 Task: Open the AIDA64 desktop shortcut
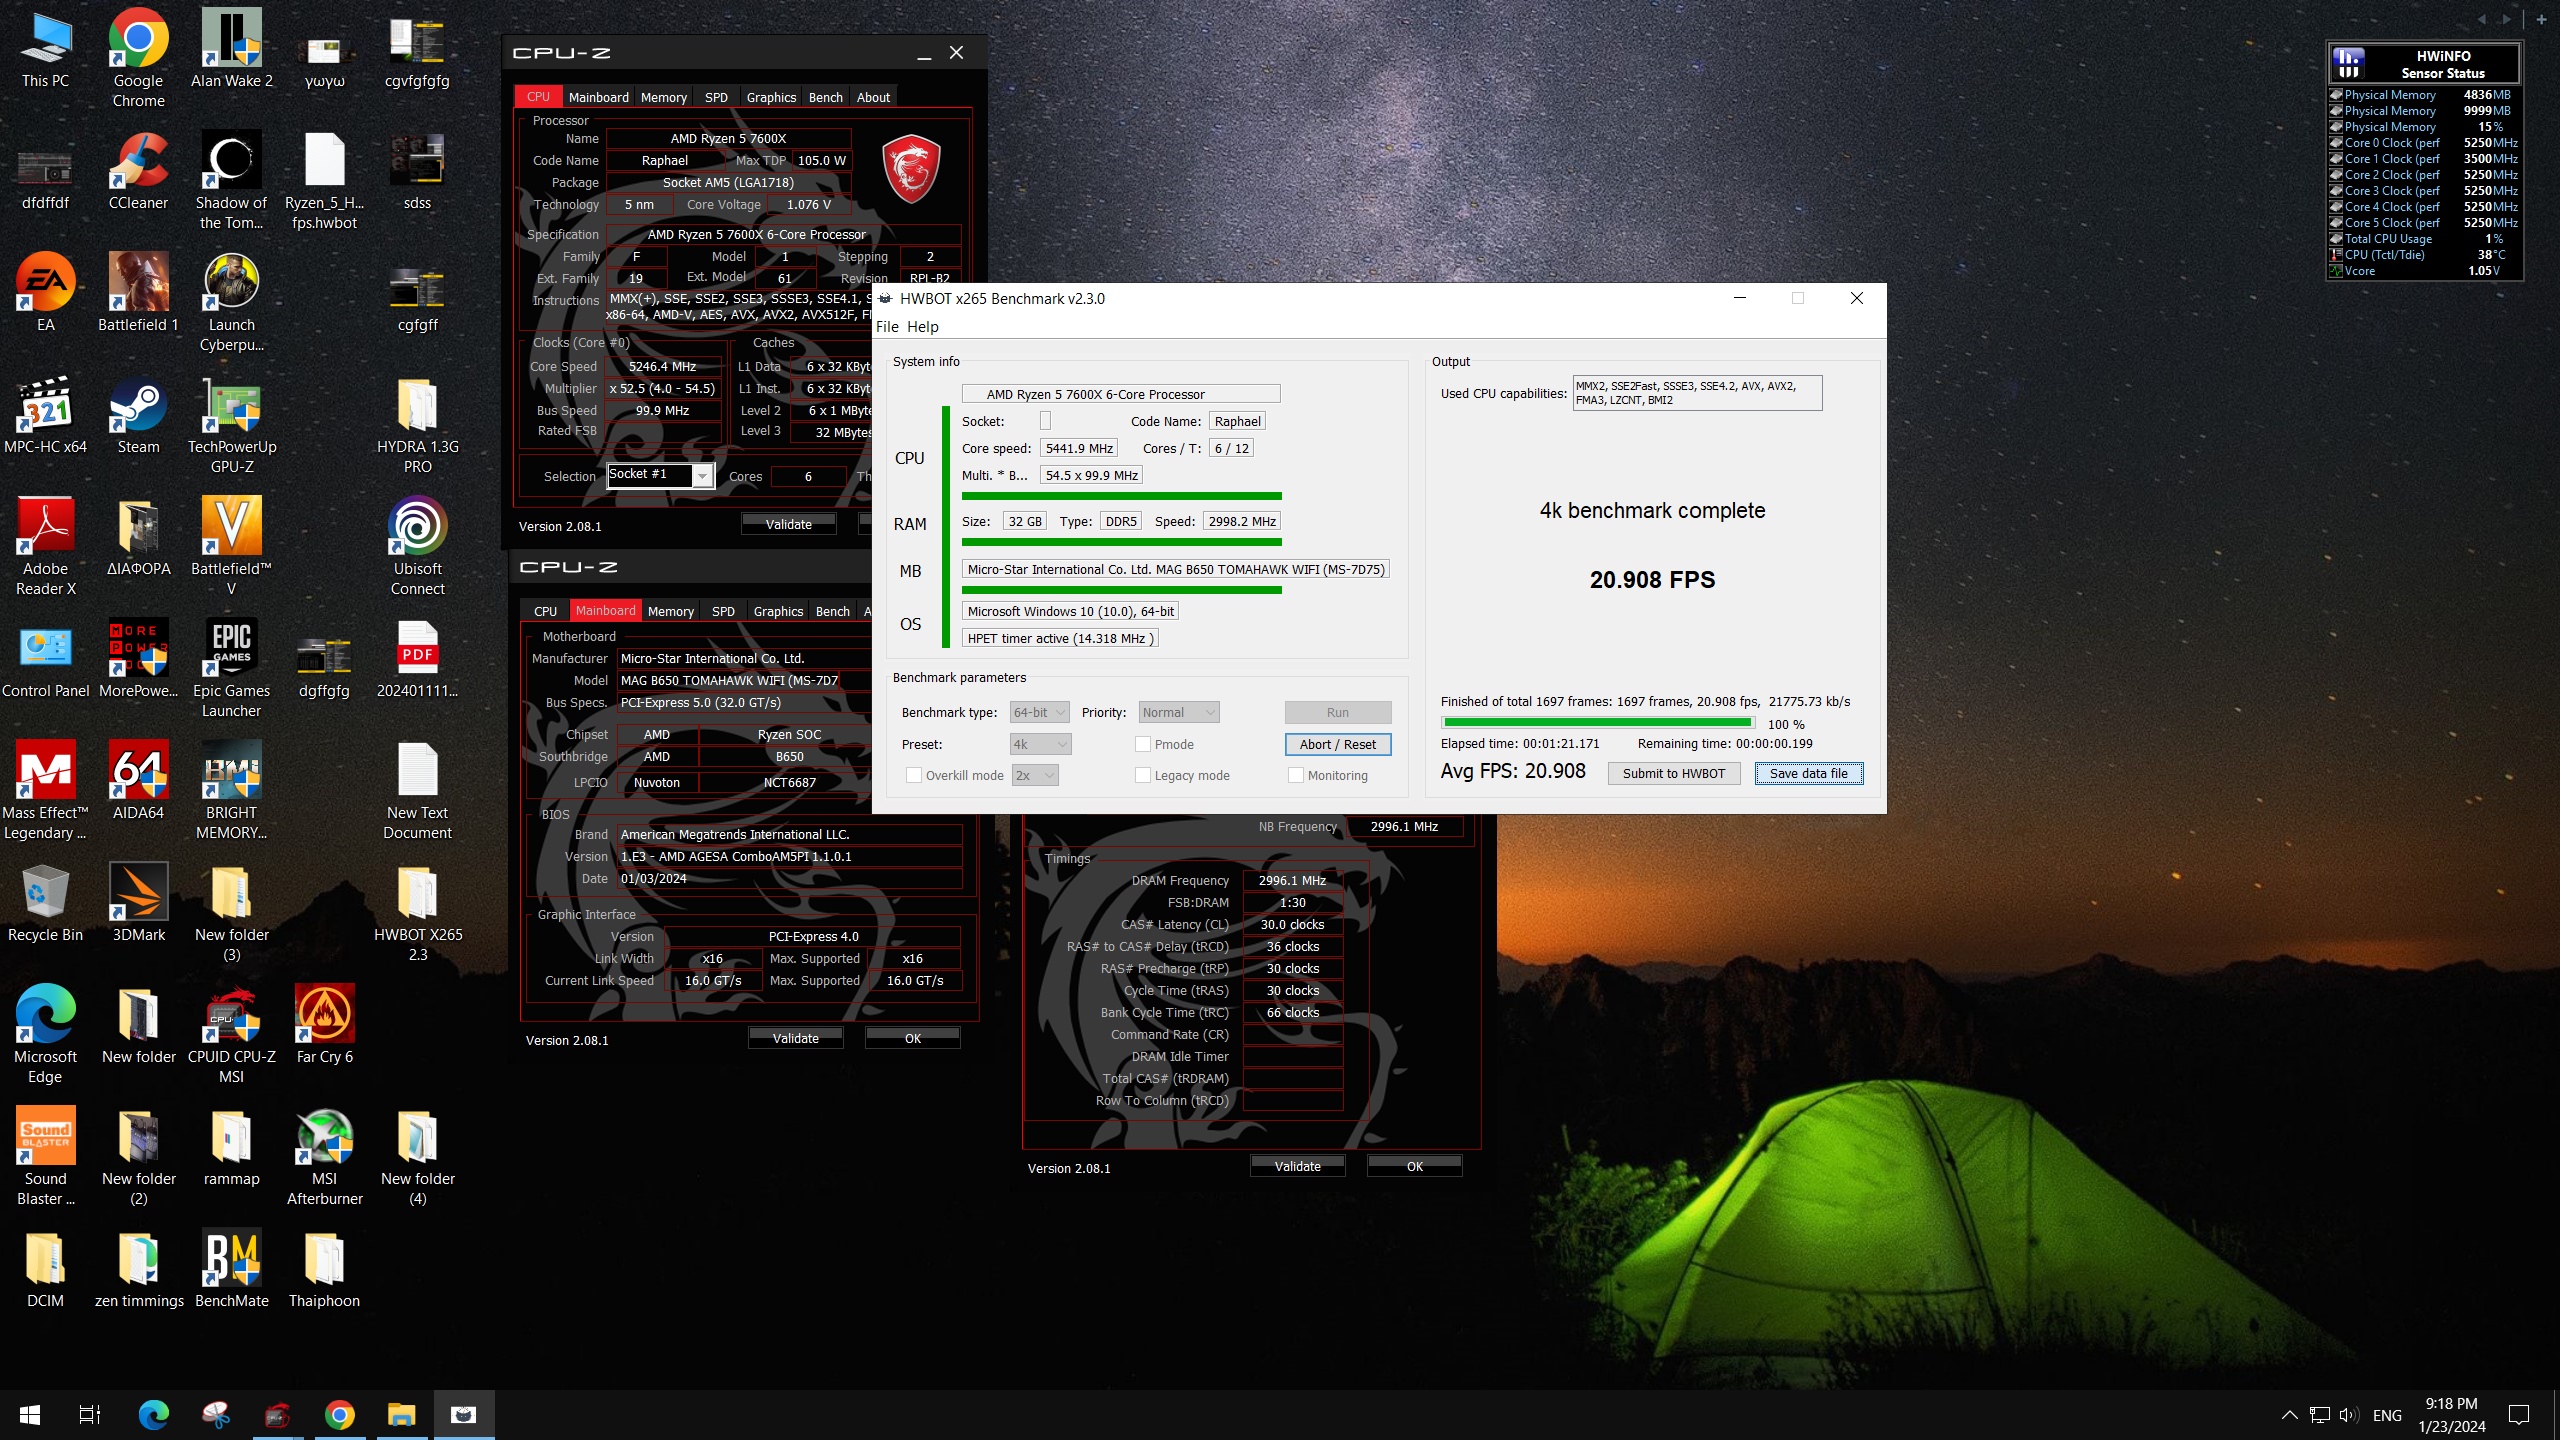click(x=138, y=780)
